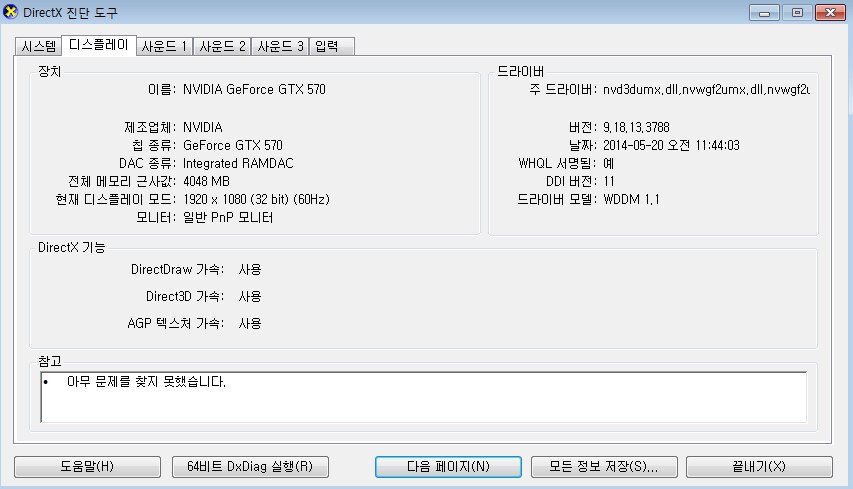This screenshot has width=853, height=489.
Task: Switch to the 시스템 tab
Action: tap(39, 47)
